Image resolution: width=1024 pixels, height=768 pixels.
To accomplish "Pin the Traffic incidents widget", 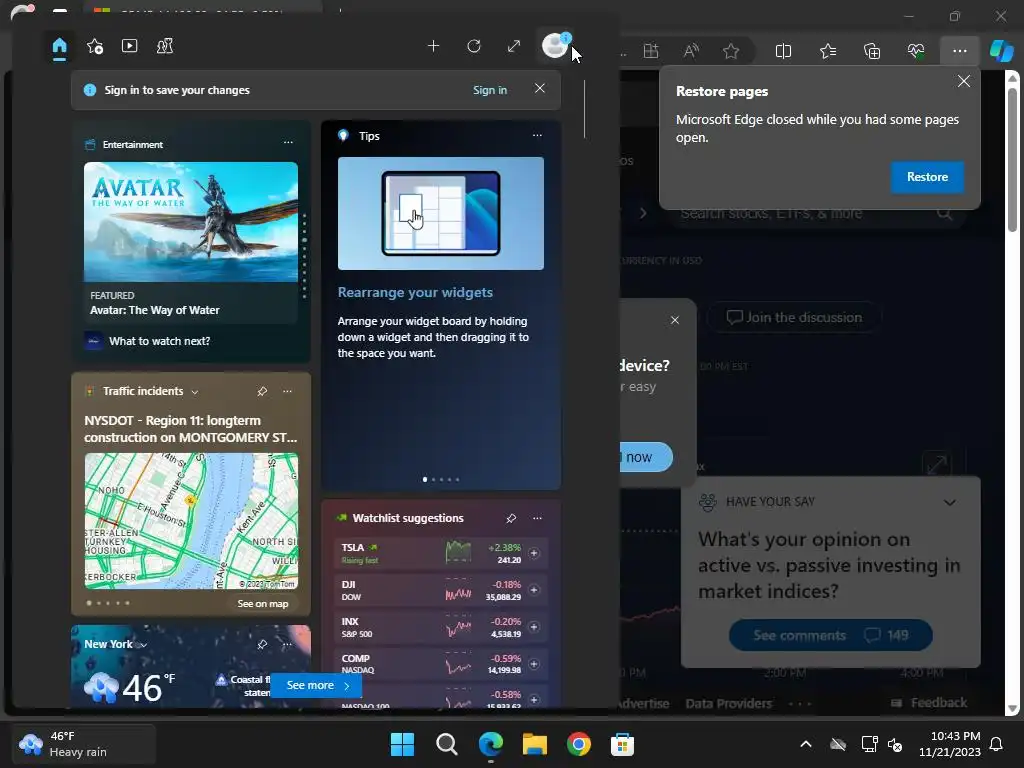I will click(262, 391).
